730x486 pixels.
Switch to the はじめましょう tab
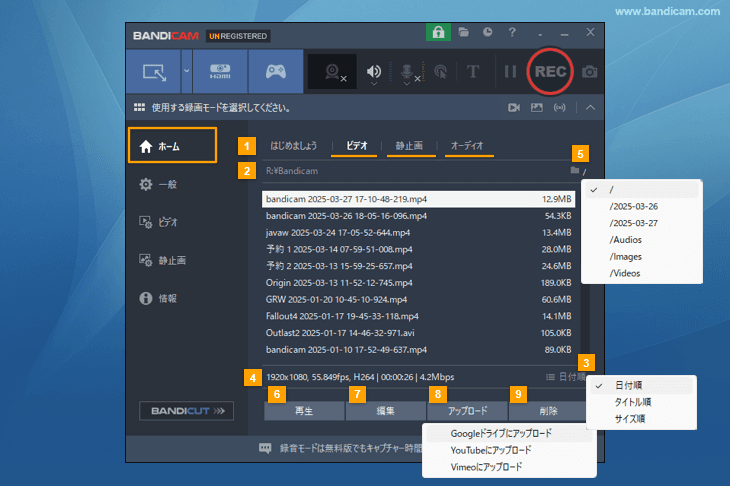tap(293, 146)
